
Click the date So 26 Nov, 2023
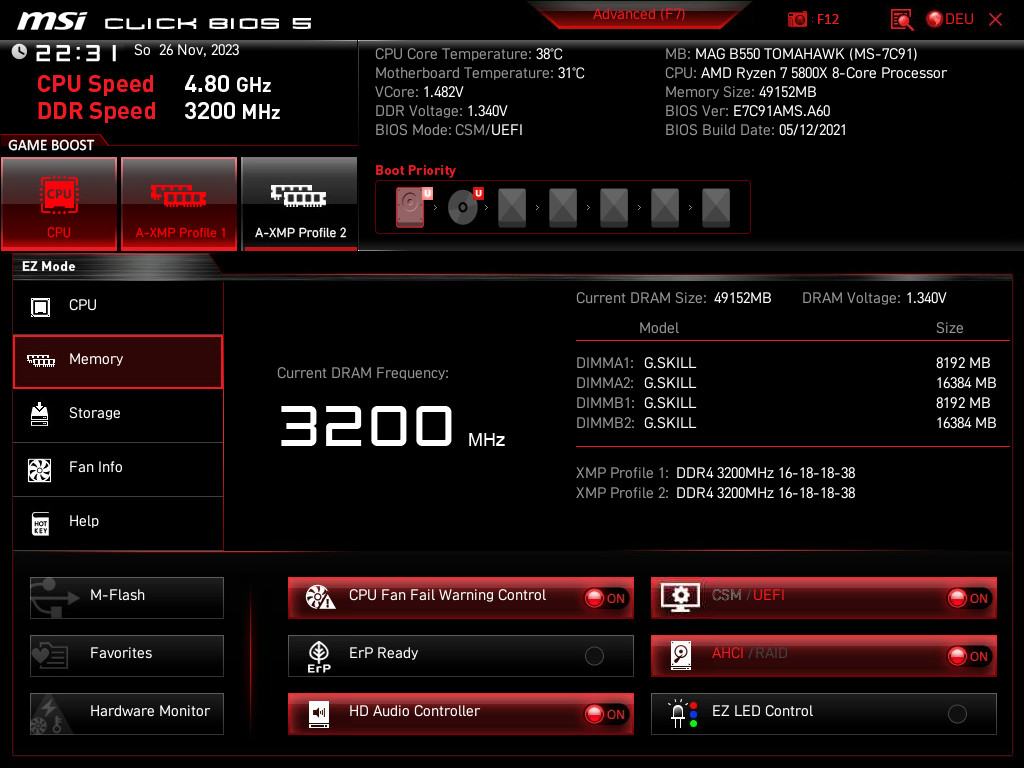(x=187, y=50)
